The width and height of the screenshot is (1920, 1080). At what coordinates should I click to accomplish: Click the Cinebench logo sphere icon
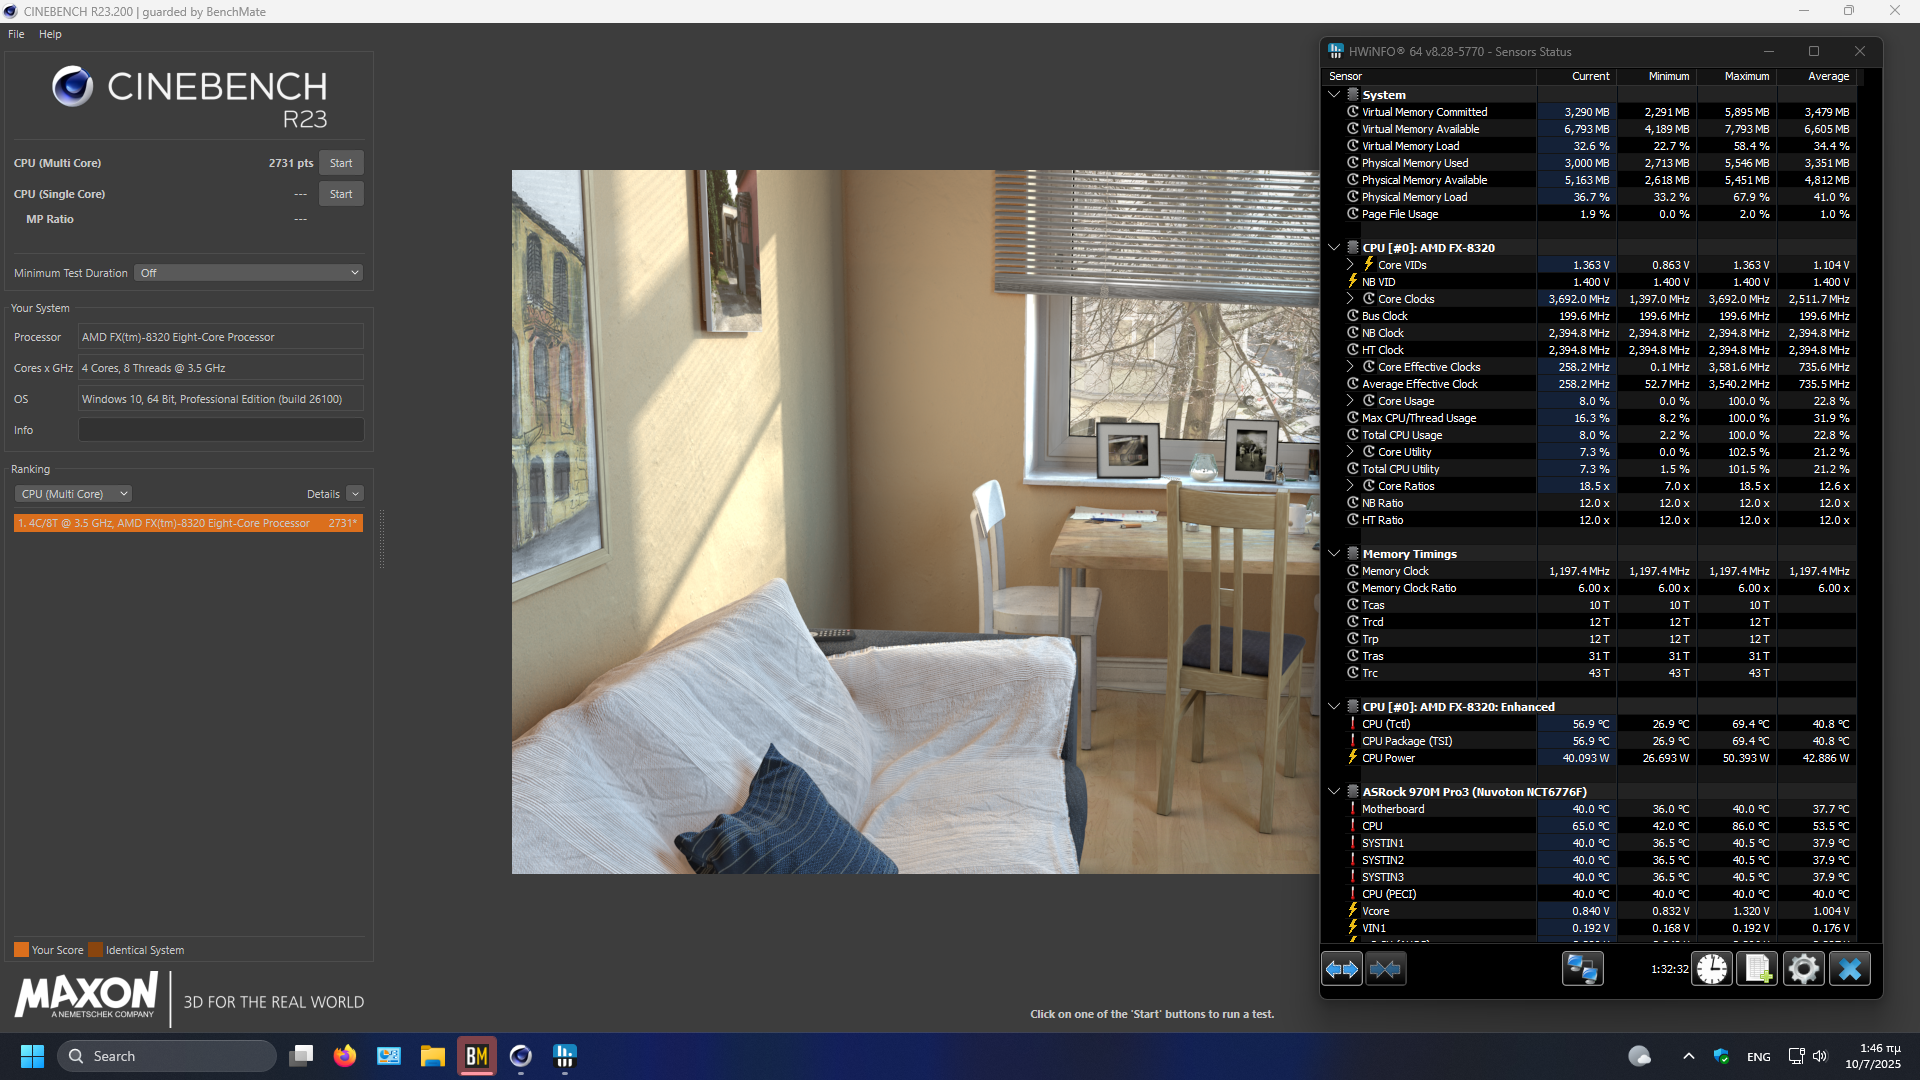point(73,87)
